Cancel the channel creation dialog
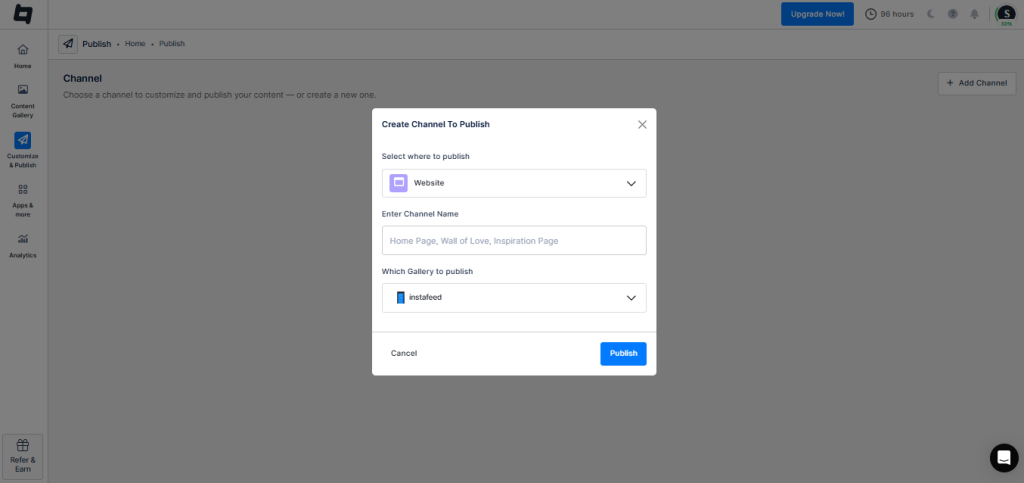This screenshot has width=1024, height=483. (x=404, y=353)
